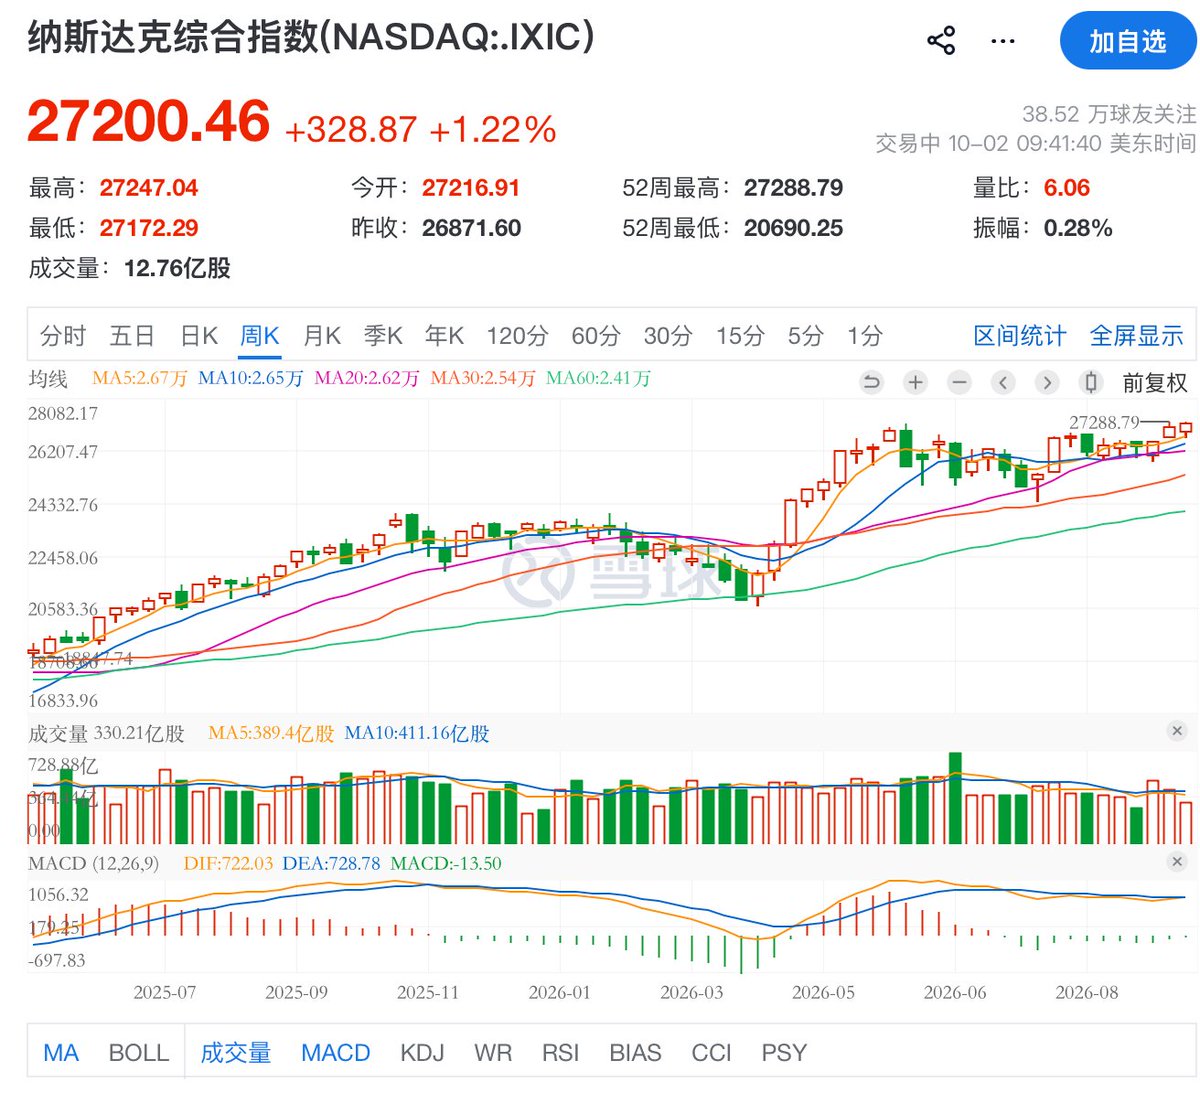Image resolution: width=1200 pixels, height=1114 pixels.
Task: Move chart right with right-chevron icon
Action: (1047, 382)
